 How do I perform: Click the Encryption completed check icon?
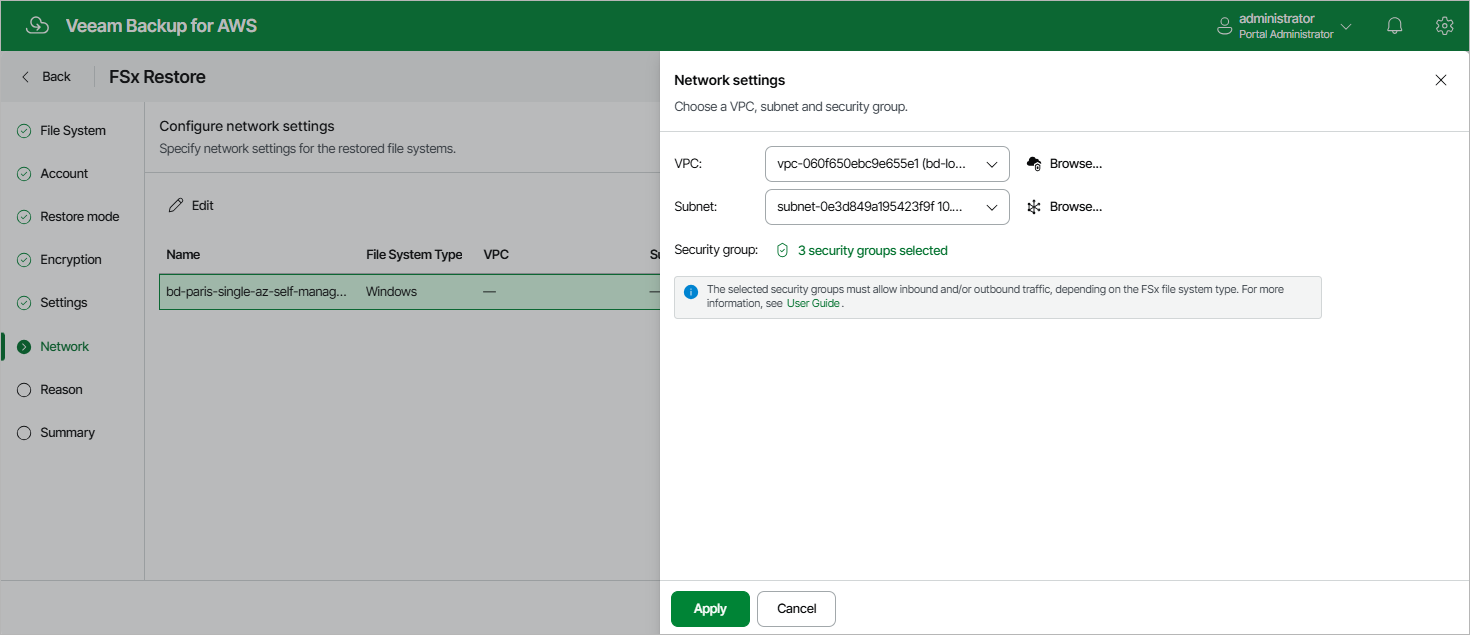(x=24, y=260)
